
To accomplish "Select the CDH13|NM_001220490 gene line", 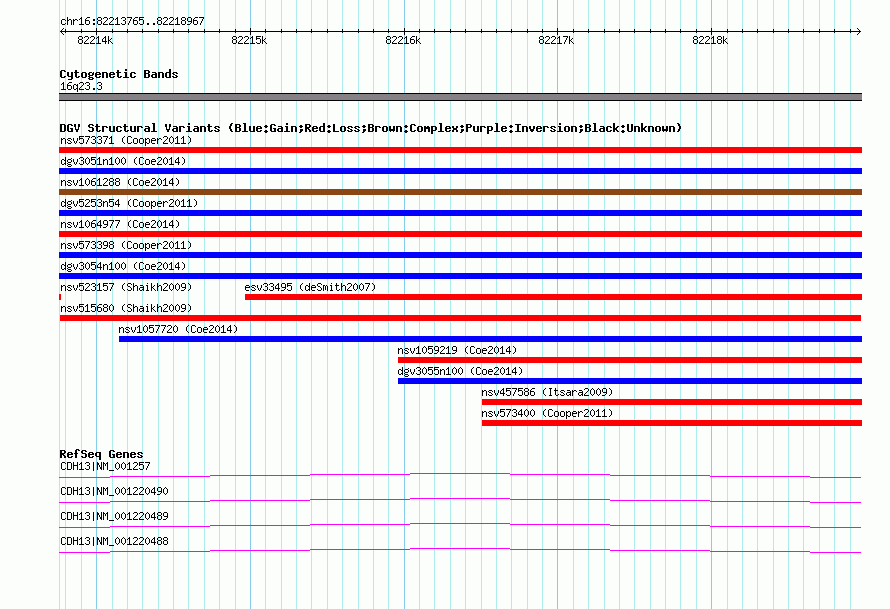I will coord(460,501).
